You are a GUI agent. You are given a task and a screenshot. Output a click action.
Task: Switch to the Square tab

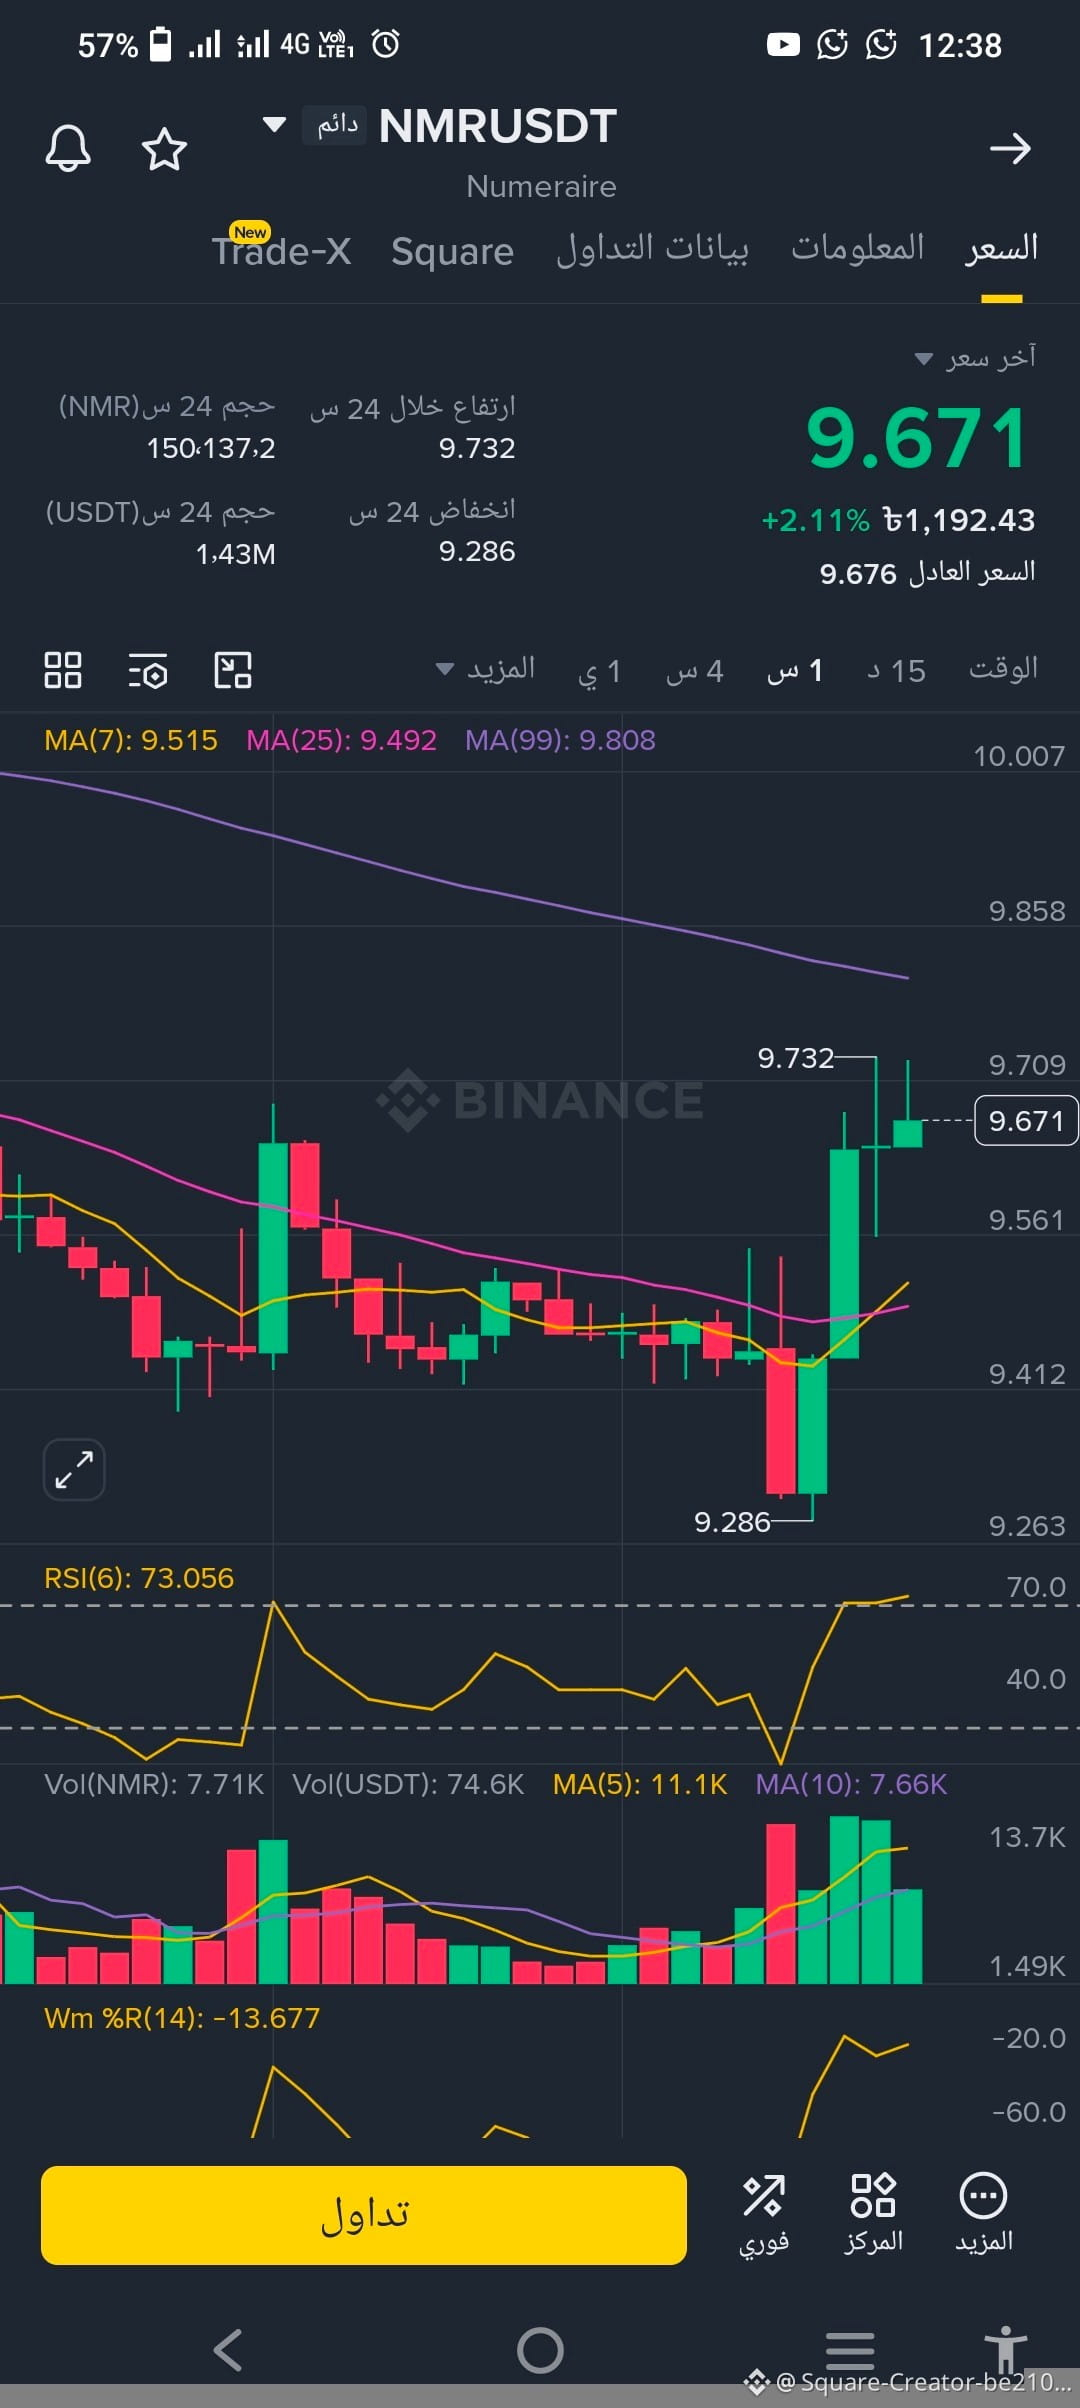pos(452,251)
